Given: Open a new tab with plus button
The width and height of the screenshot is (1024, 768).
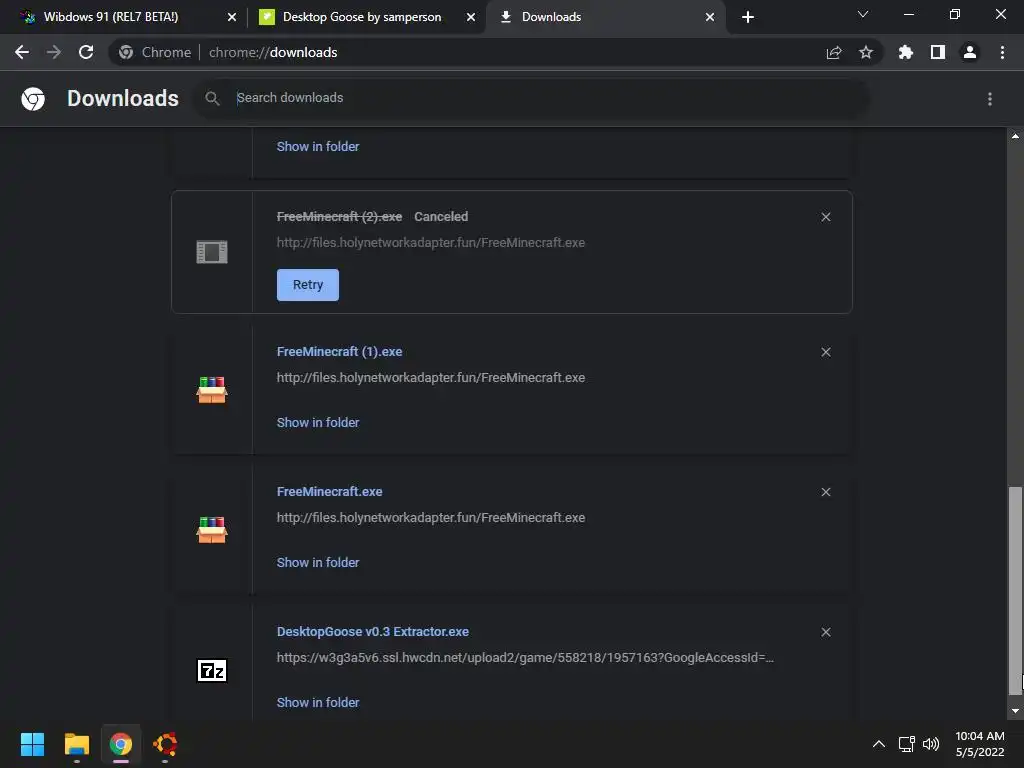Looking at the screenshot, I should (748, 17).
